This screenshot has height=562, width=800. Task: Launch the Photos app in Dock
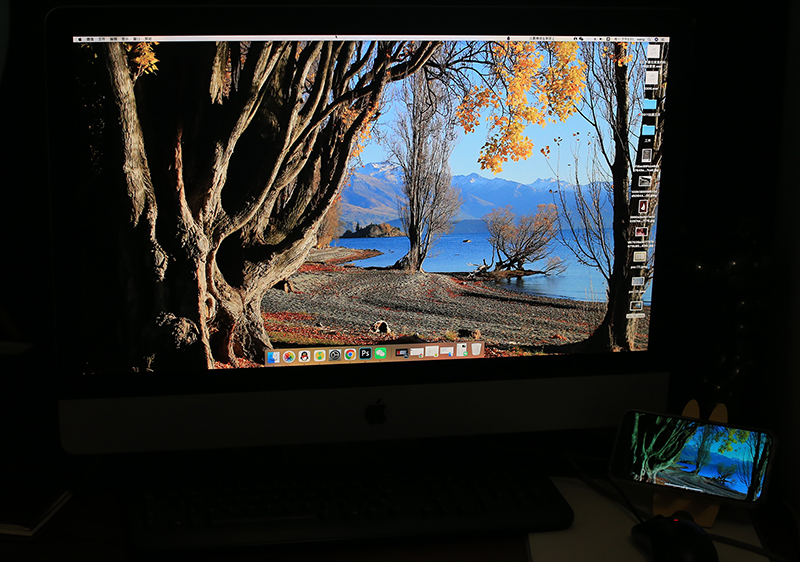(x=289, y=356)
